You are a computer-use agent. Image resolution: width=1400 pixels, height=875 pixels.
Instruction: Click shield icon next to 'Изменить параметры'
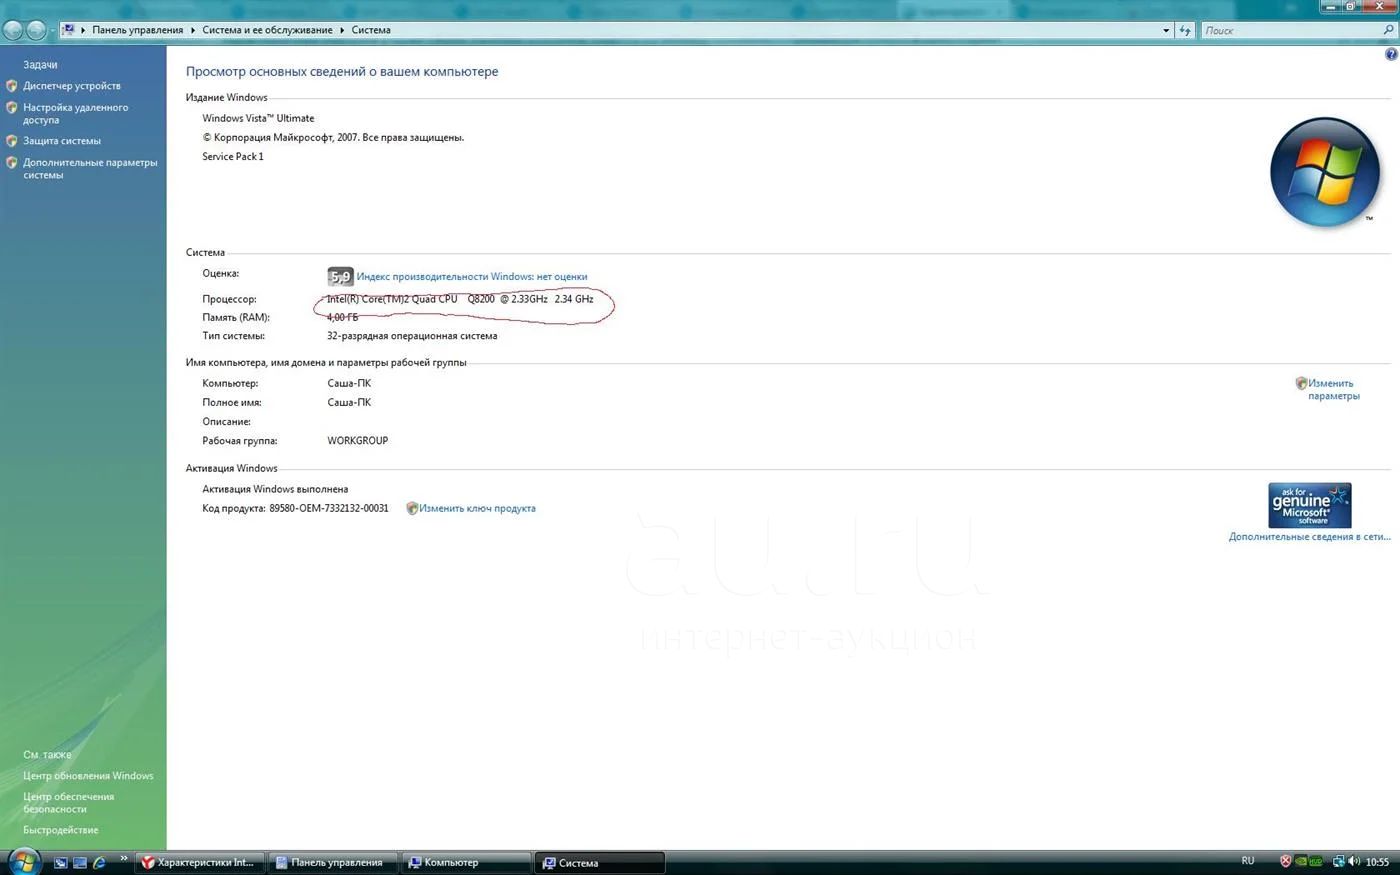click(x=1301, y=383)
